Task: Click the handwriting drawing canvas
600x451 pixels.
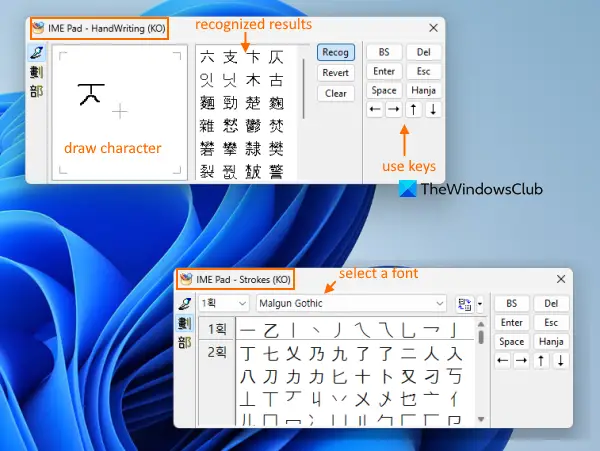Action: click(x=120, y=112)
